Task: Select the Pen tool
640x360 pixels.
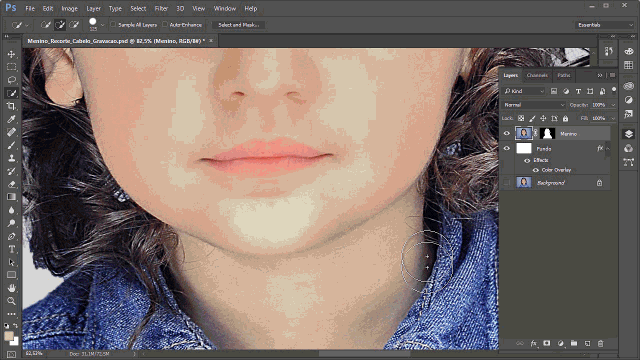Action: click(x=11, y=236)
